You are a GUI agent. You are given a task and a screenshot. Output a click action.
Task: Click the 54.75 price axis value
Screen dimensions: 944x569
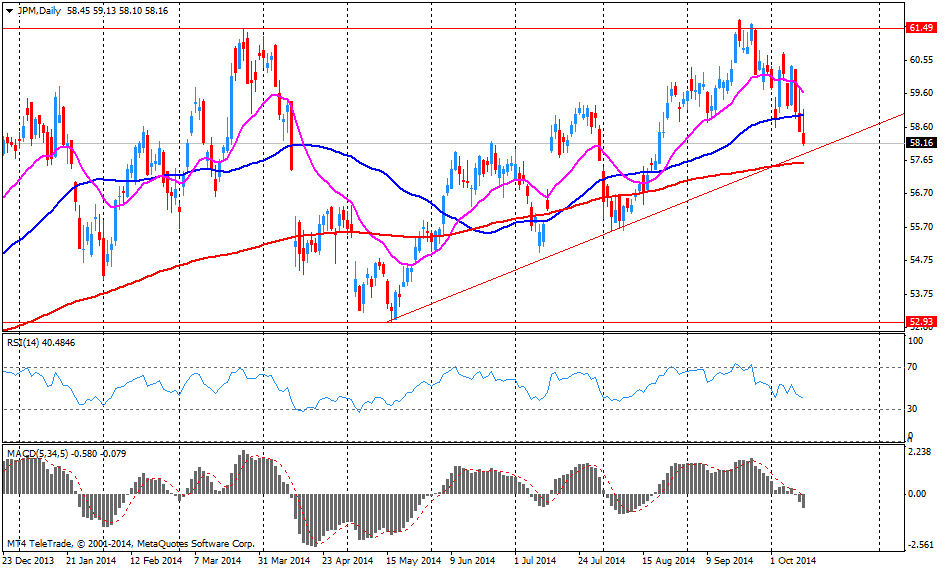click(x=920, y=261)
